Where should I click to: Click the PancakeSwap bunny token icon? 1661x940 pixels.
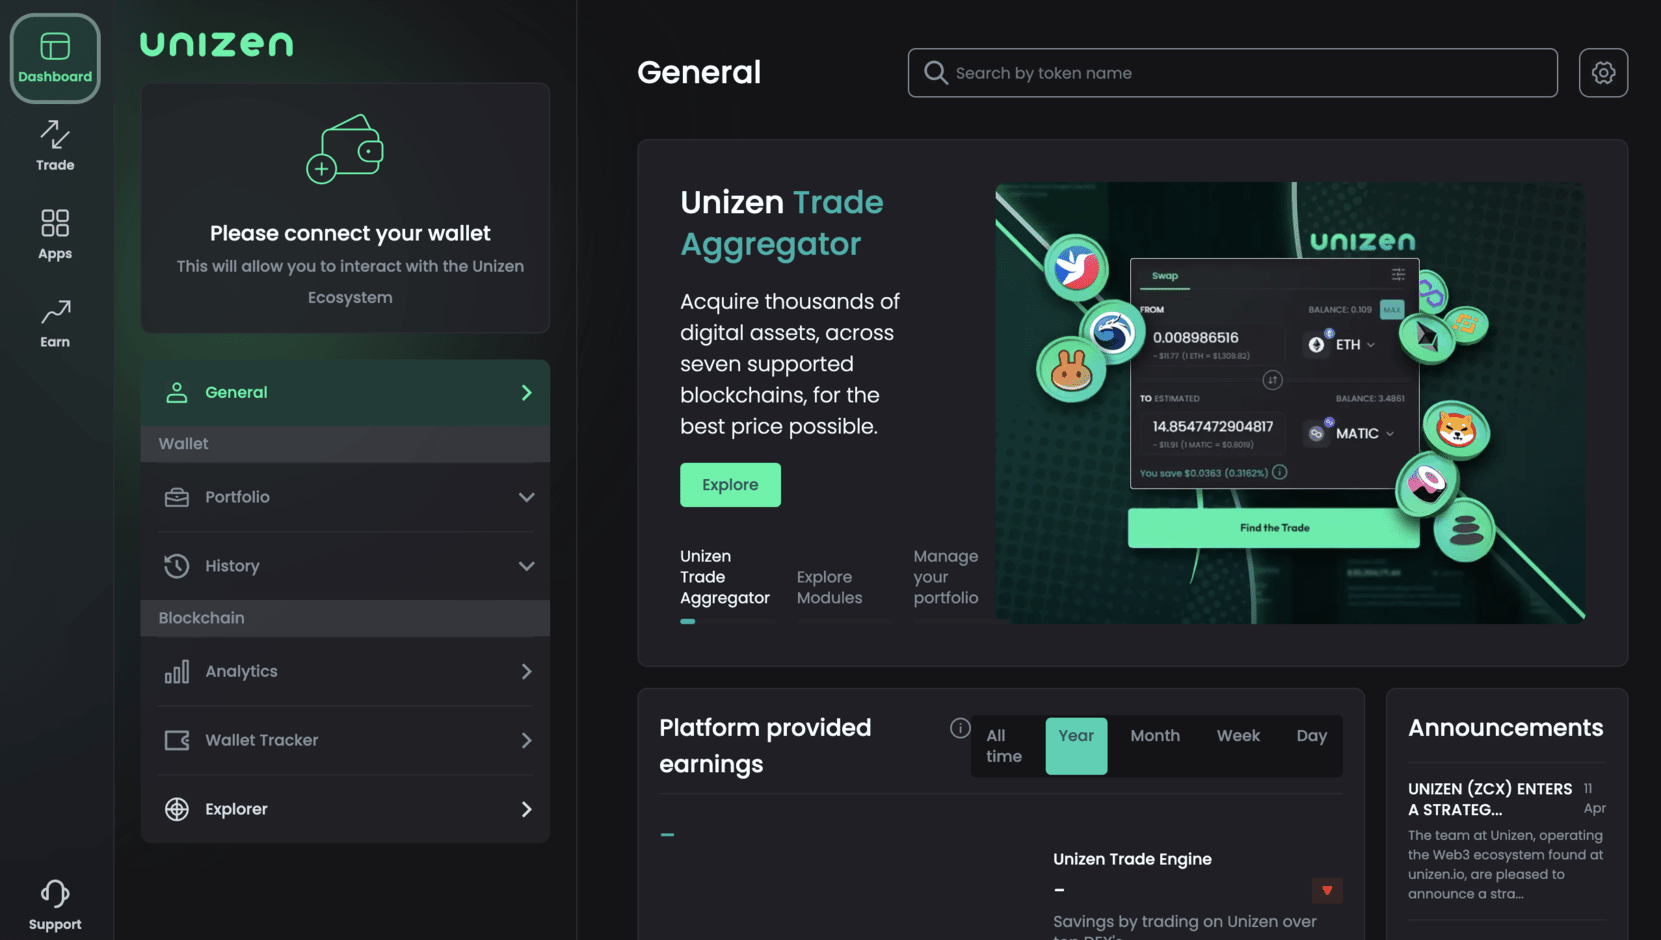click(x=1071, y=370)
